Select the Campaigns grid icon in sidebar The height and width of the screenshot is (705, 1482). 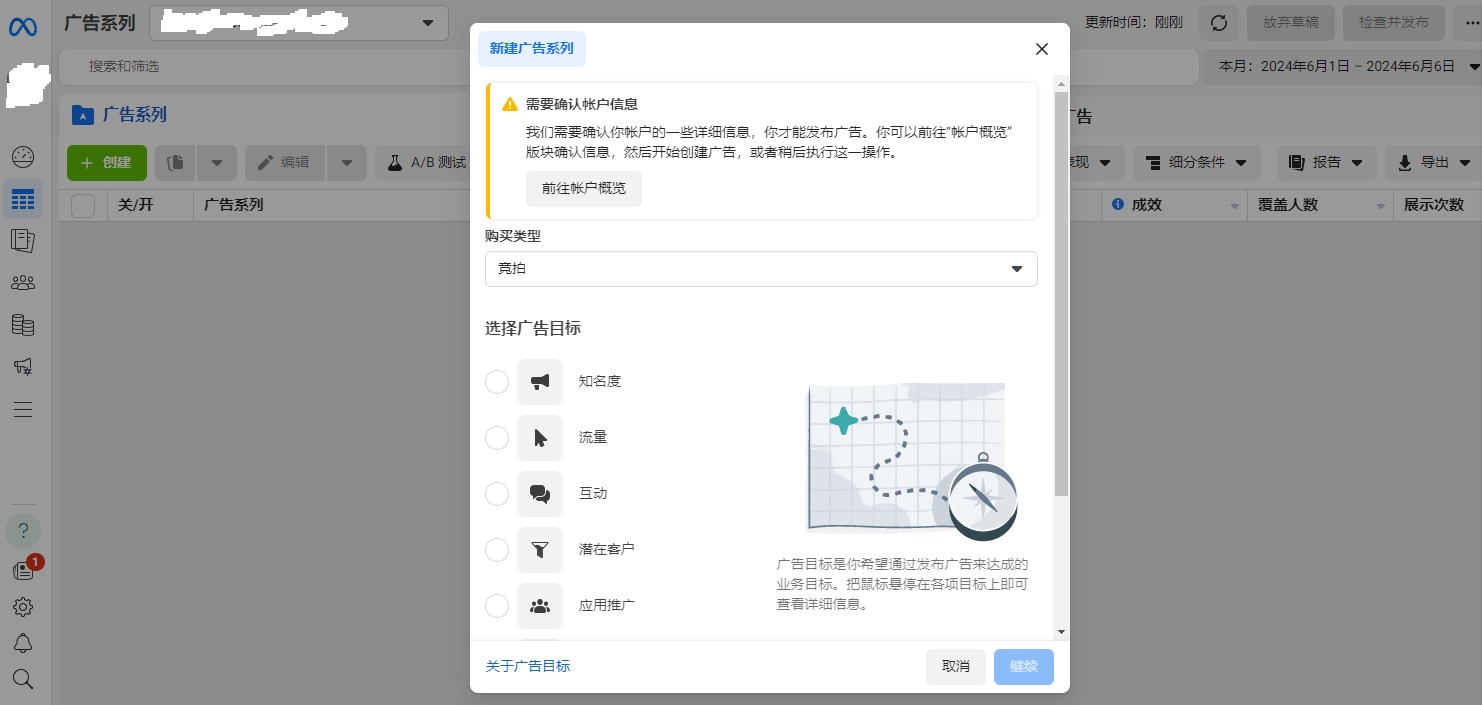pos(23,199)
